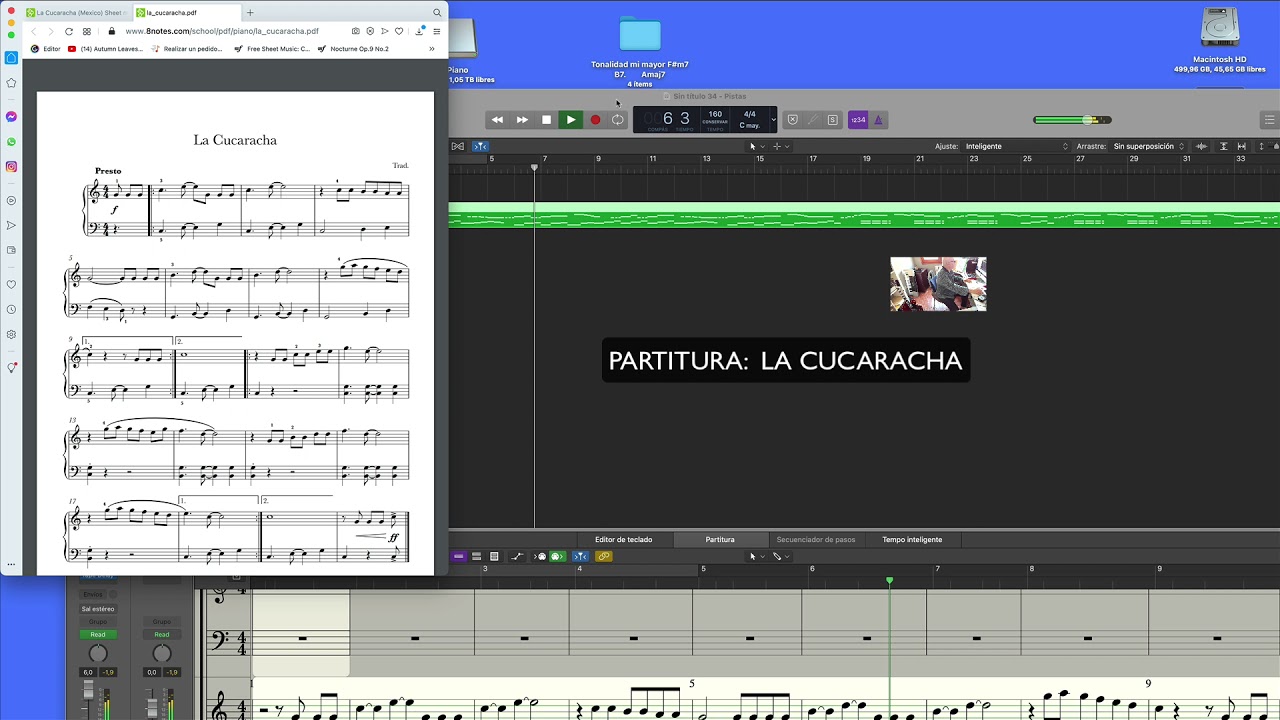Switch to the Editor de teclado tab
Viewport: 1280px width, 720px height.
coord(623,540)
